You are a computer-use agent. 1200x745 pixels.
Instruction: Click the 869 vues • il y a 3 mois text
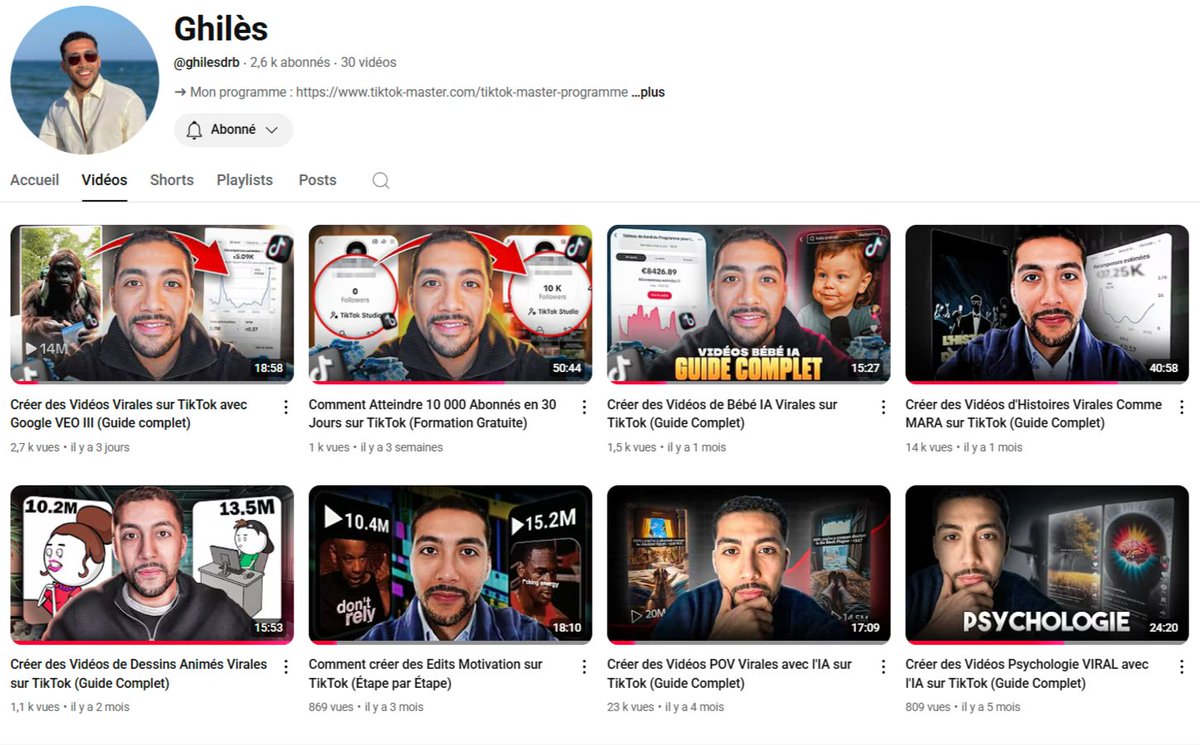coord(366,707)
